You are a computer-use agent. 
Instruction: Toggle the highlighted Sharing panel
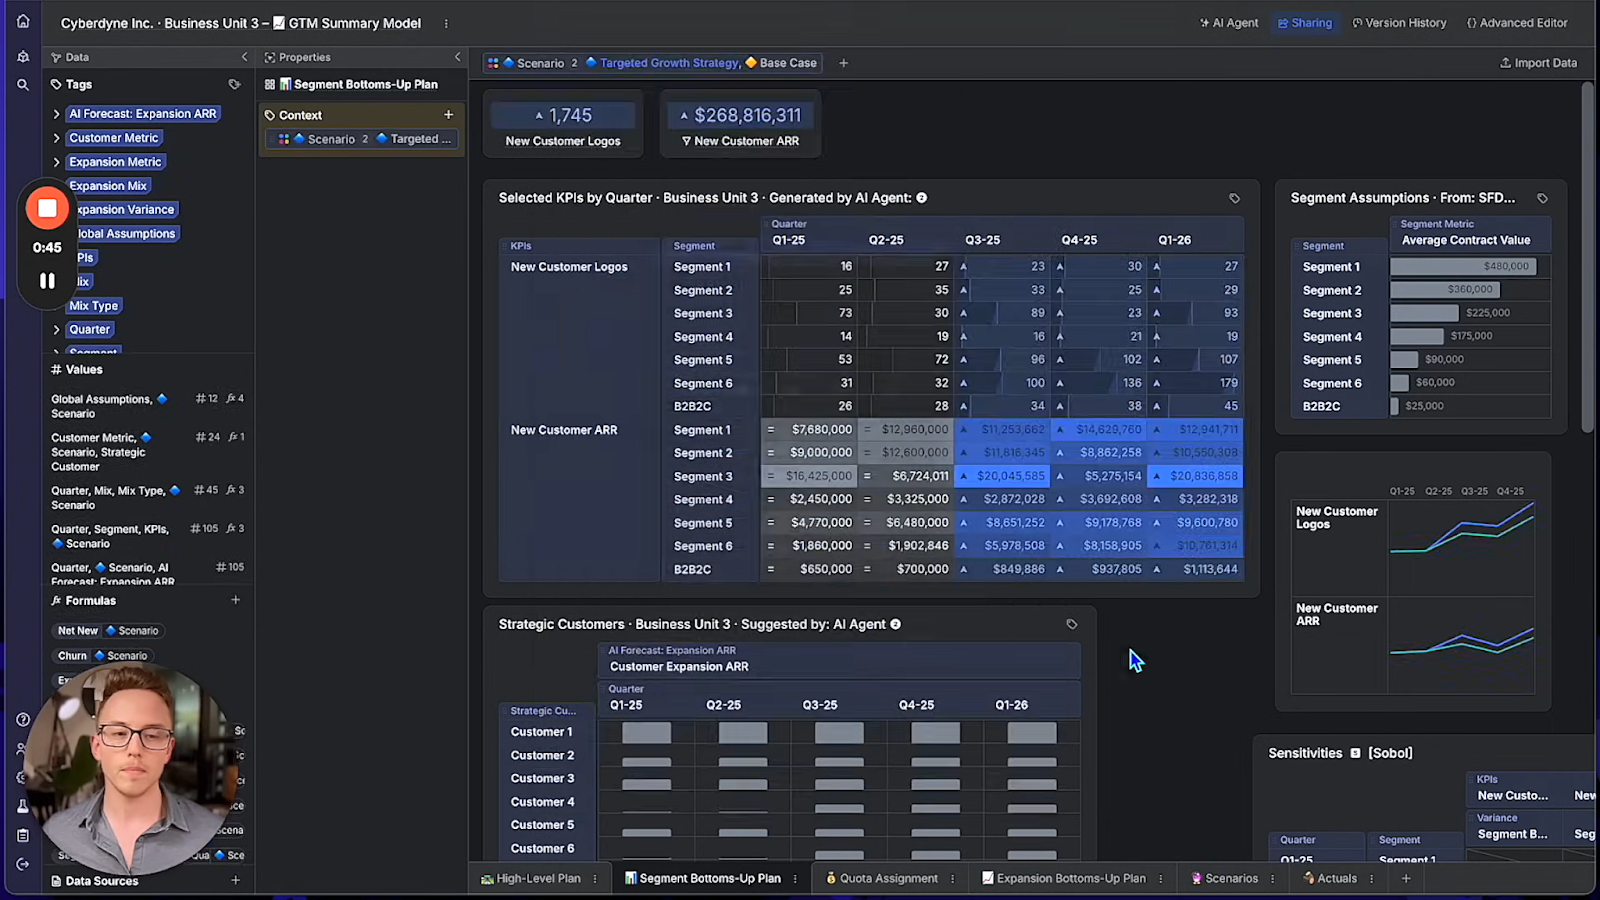tap(1305, 22)
